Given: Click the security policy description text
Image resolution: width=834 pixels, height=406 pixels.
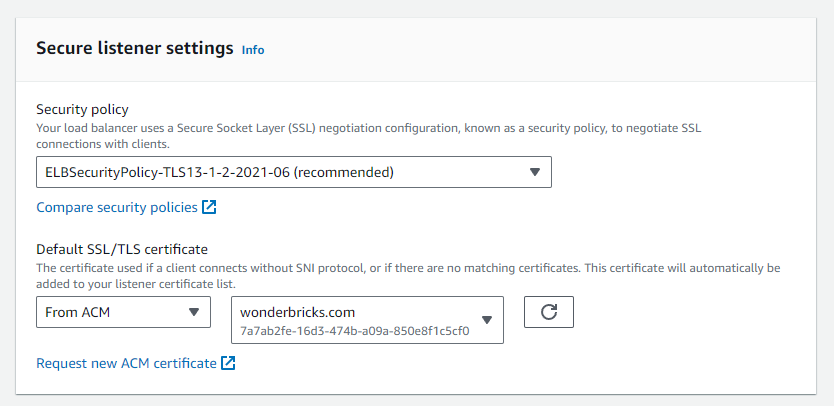Looking at the screenshot, I should click(x=369, y=136).
